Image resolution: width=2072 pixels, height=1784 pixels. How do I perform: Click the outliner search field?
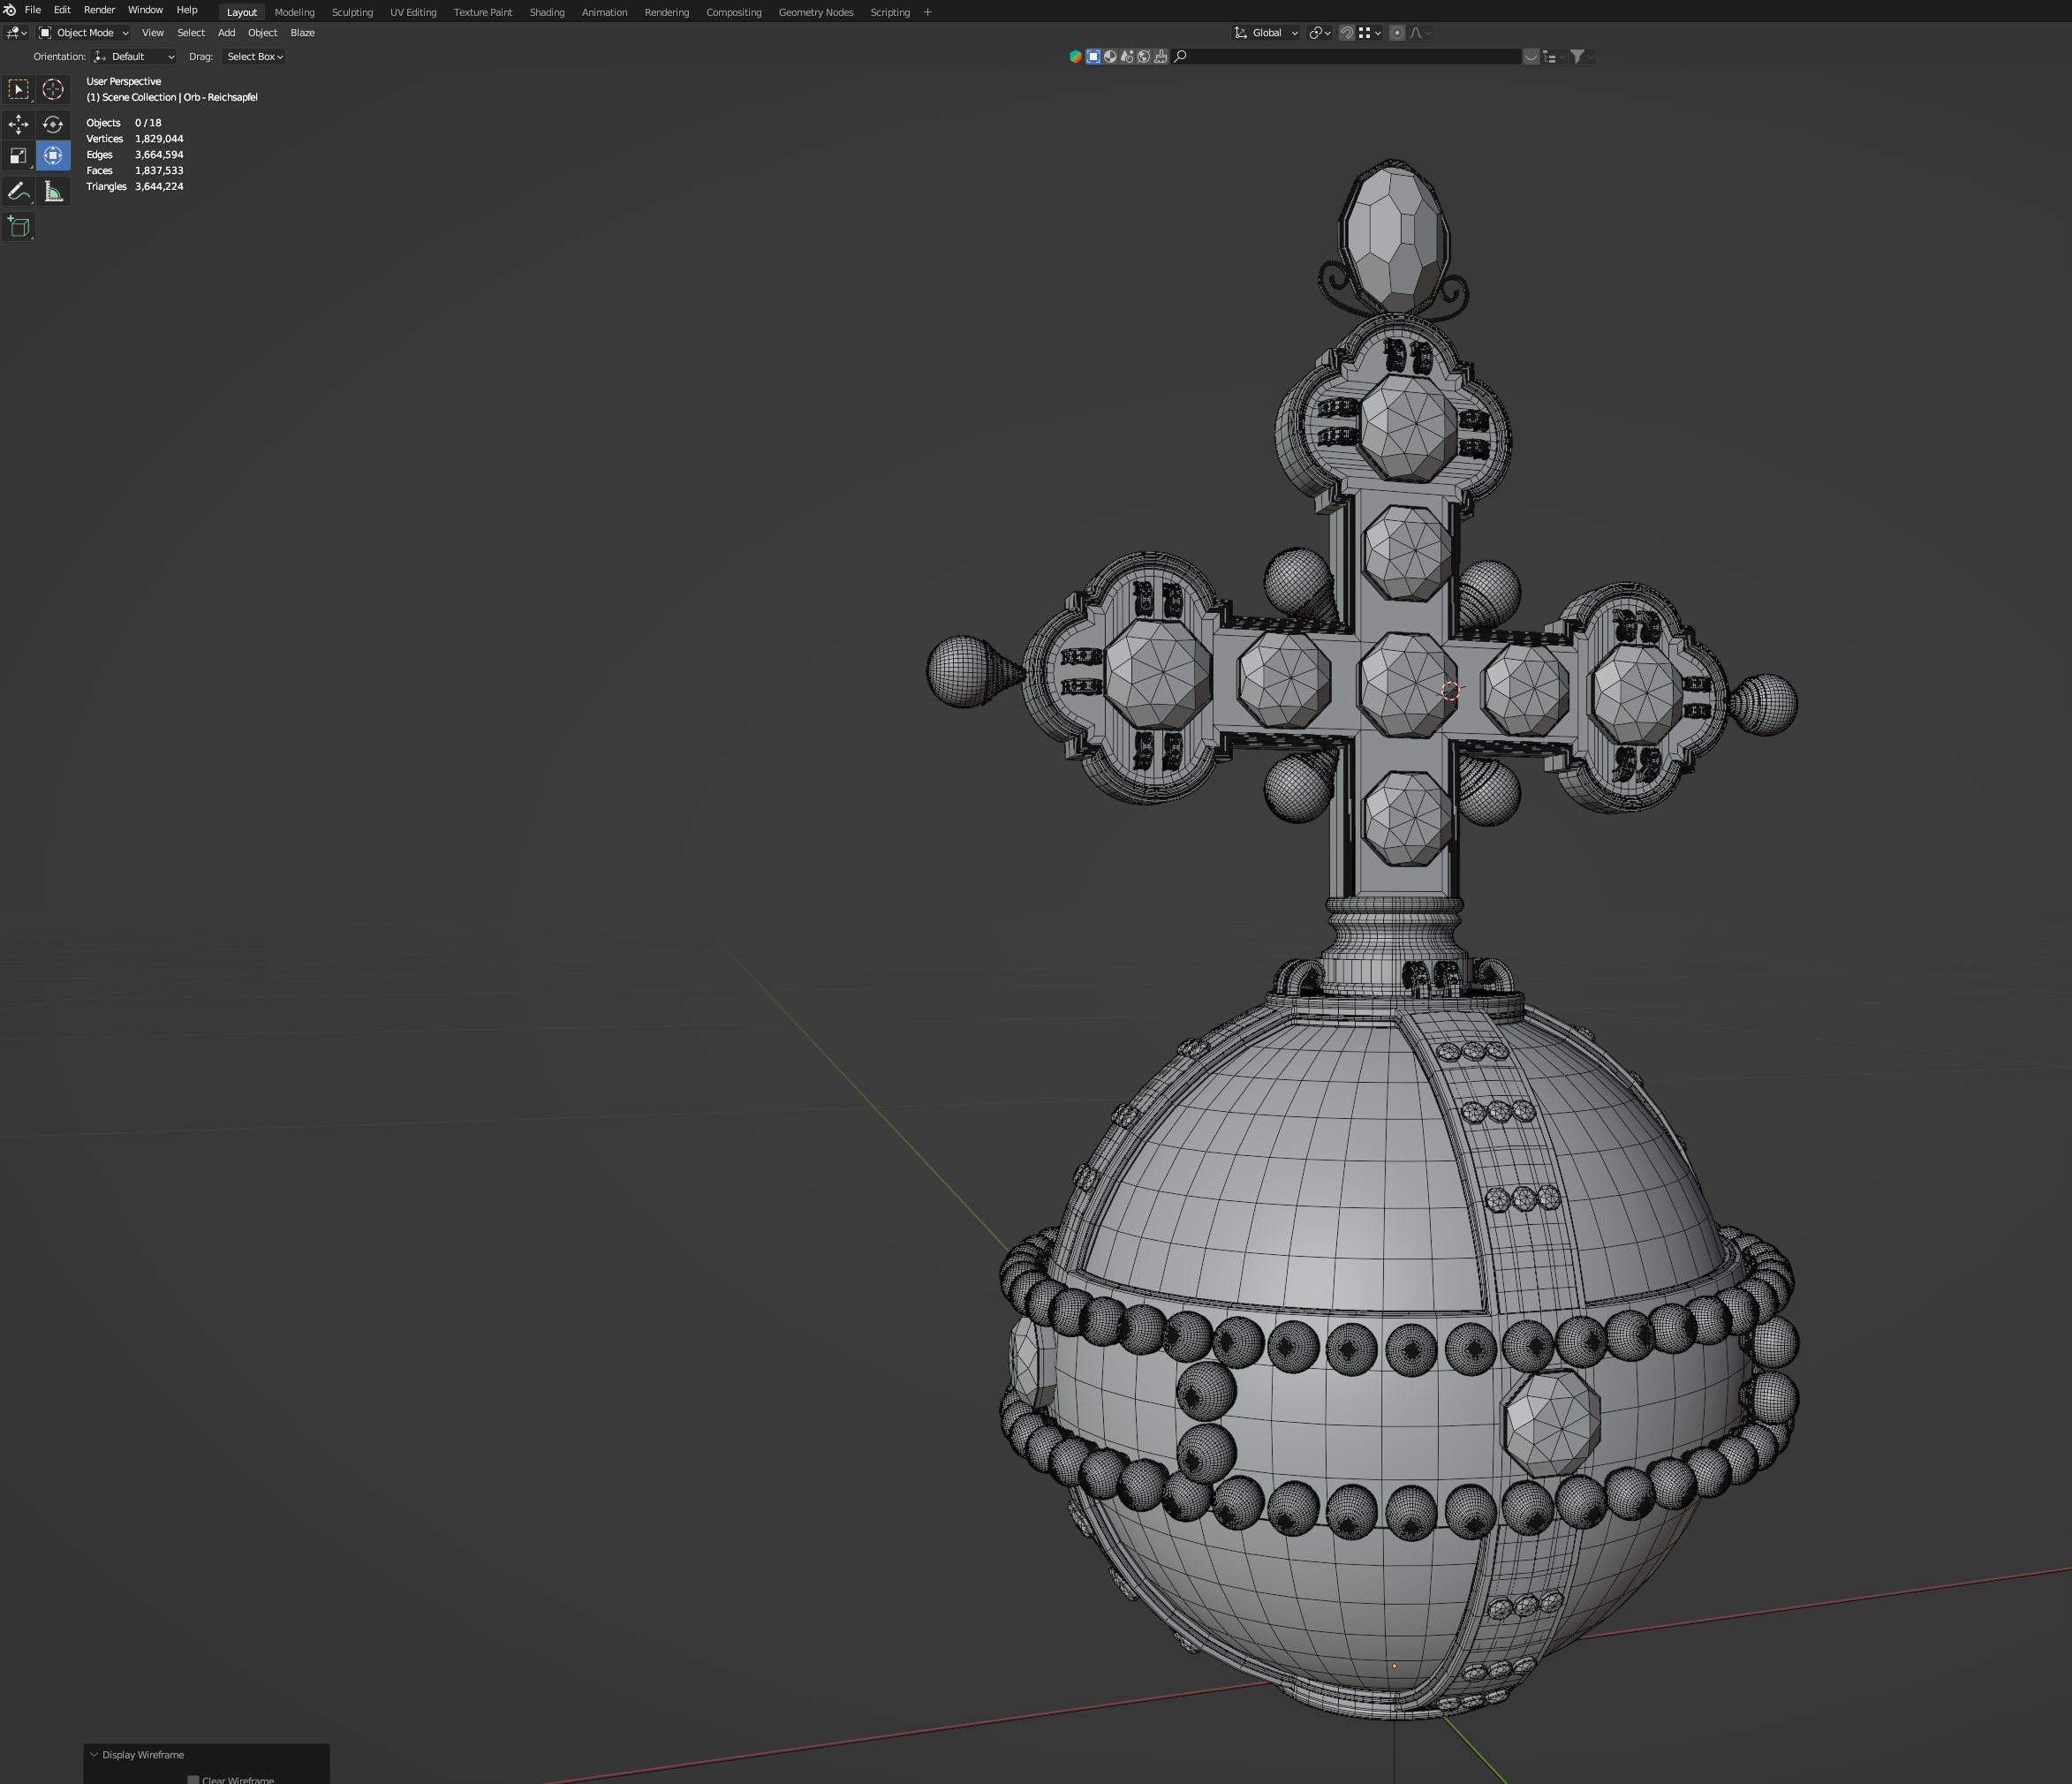[x=1350, y=57]
